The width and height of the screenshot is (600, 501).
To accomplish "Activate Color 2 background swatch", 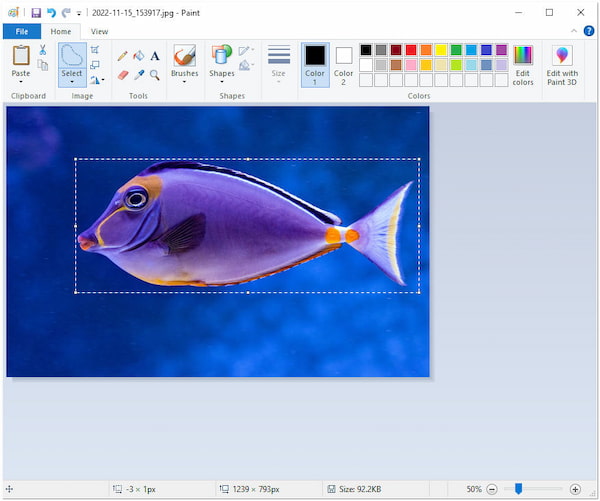I will click(x=344, y=65).
